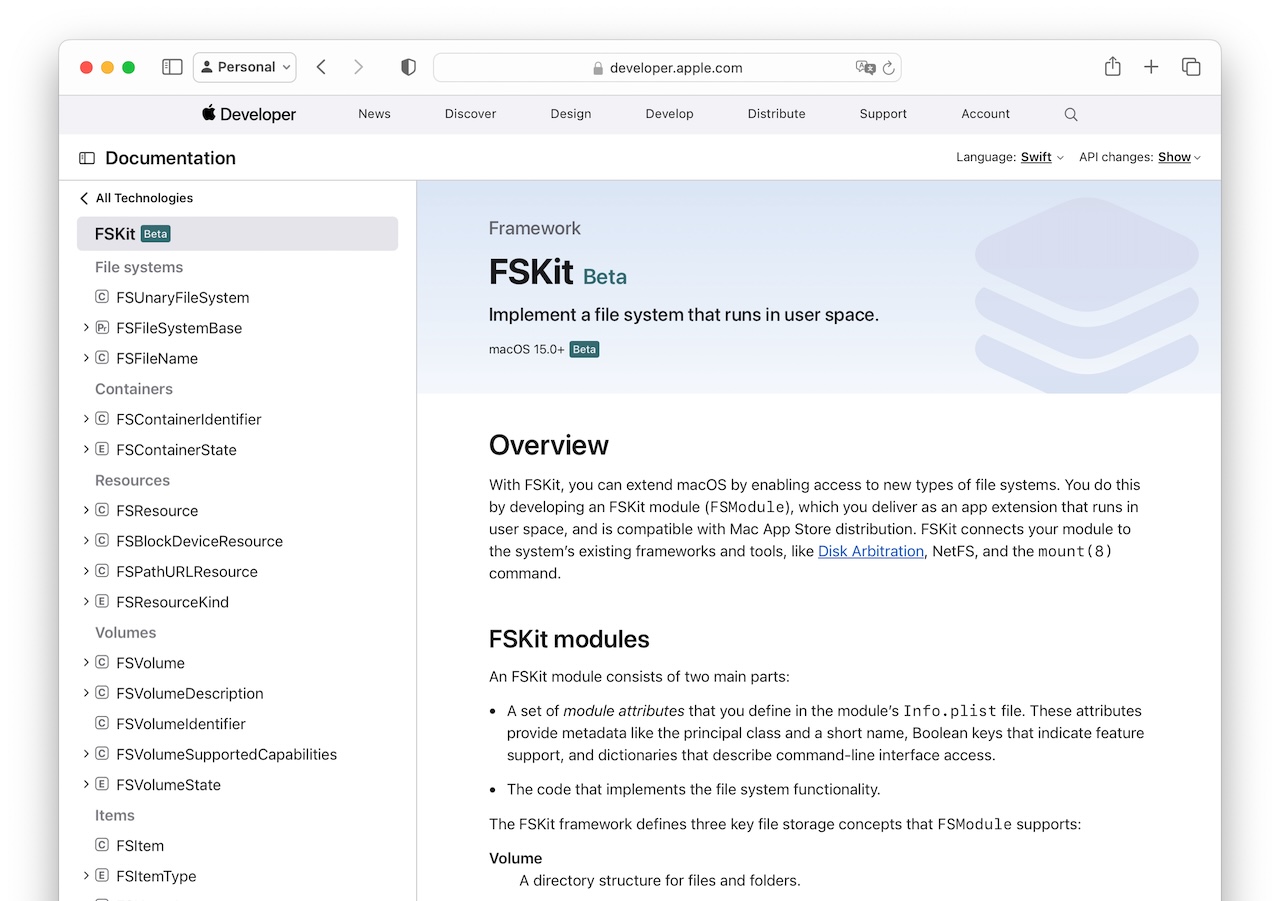Open the Apple Developer logo home
This screenshot has height=901, width=1280.
pos(249,114)
